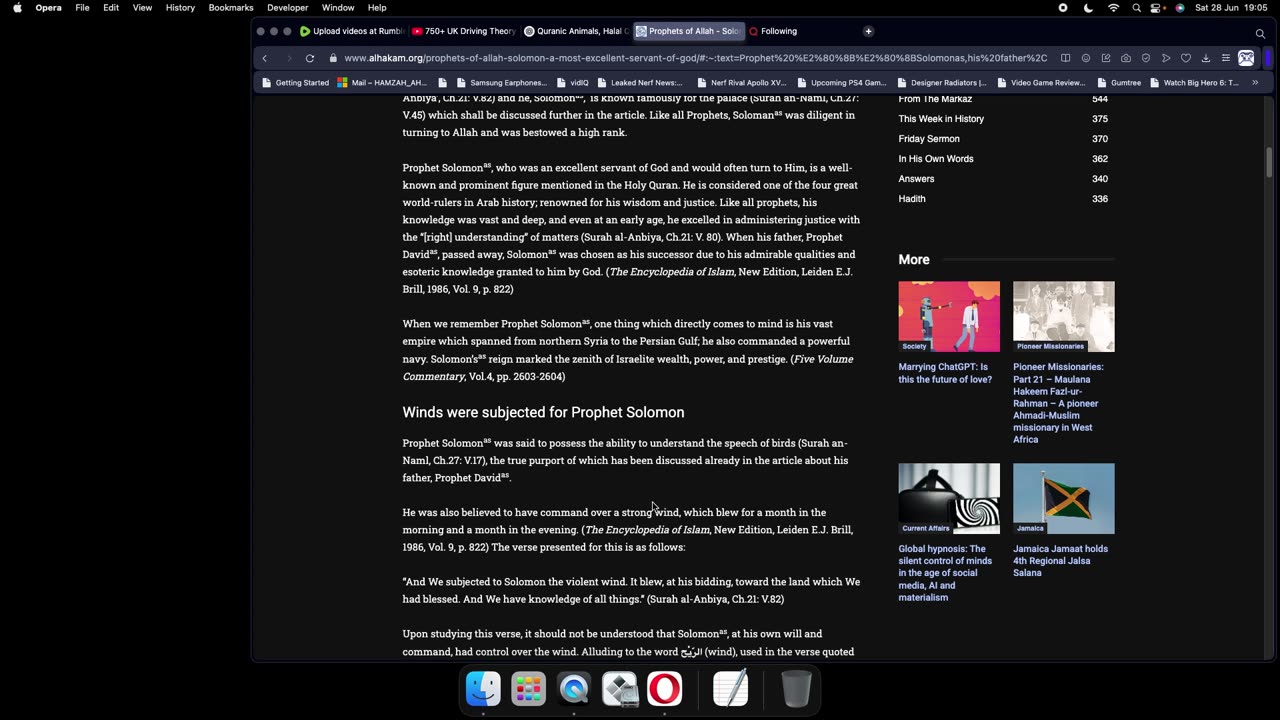Click the pencil edit icon in address bar
This screenshot has height=720, width=1280.
tap(1105, 58)
